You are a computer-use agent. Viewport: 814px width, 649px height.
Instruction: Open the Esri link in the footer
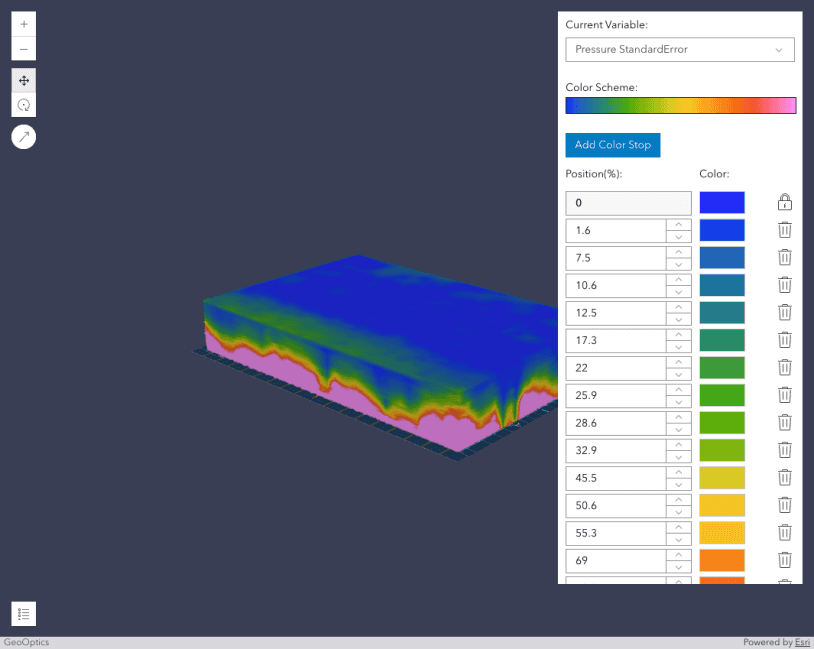tap(801, 642)
